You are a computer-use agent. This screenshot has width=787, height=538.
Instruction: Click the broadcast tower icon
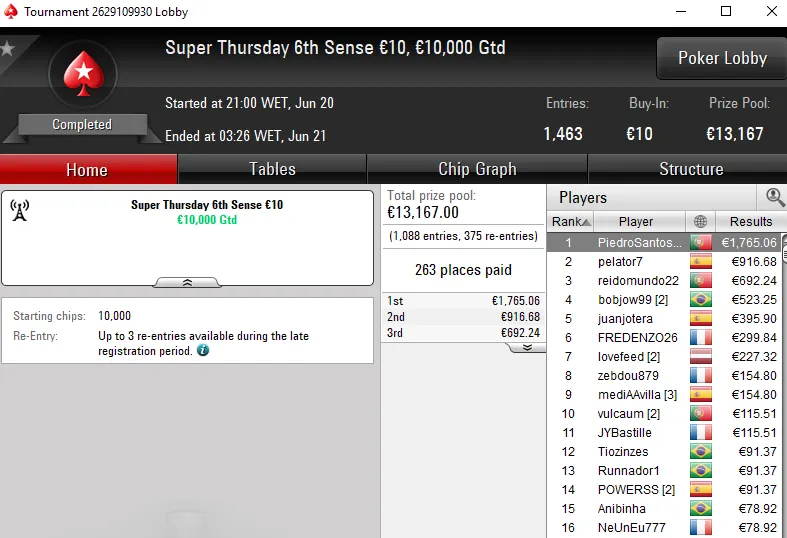tap(20, 211)
